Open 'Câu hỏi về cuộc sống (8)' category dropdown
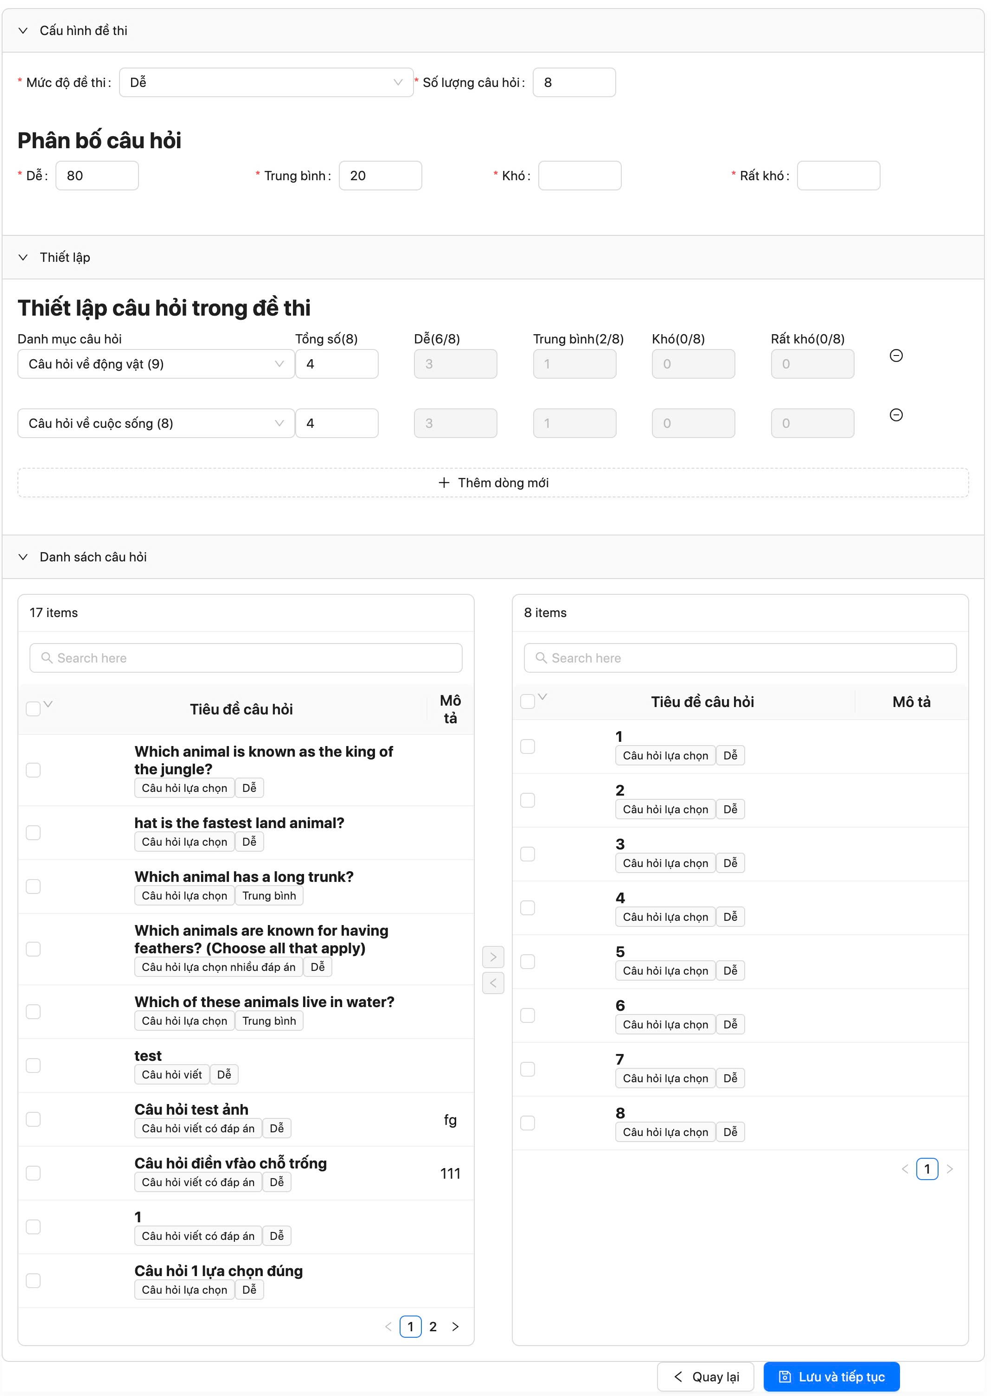Screen dimensions: 994x1396 (x=155, y=424)
